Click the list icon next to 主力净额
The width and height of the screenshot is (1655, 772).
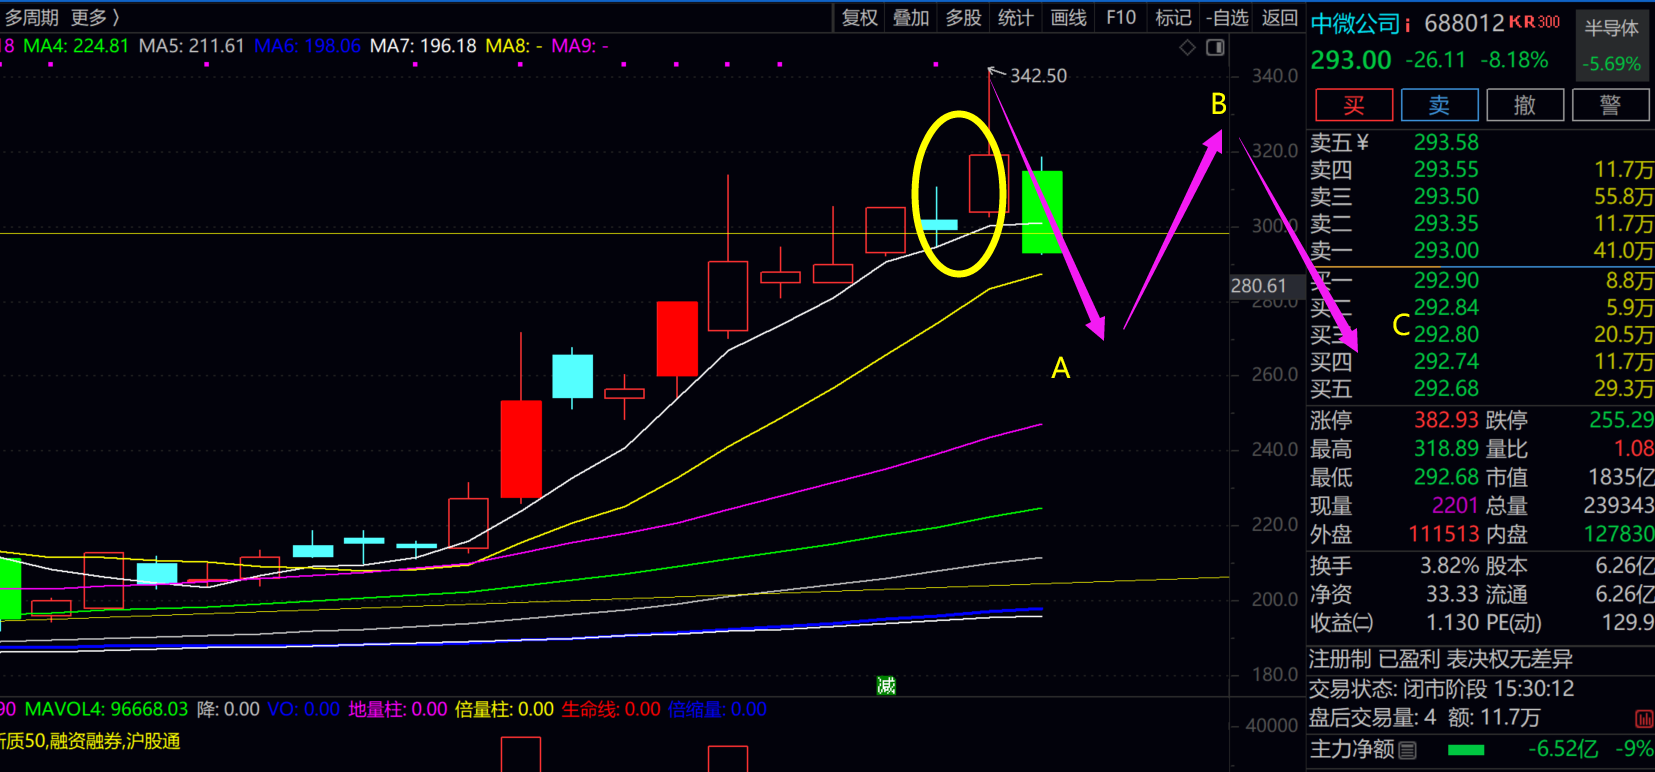click(1408, 749)
